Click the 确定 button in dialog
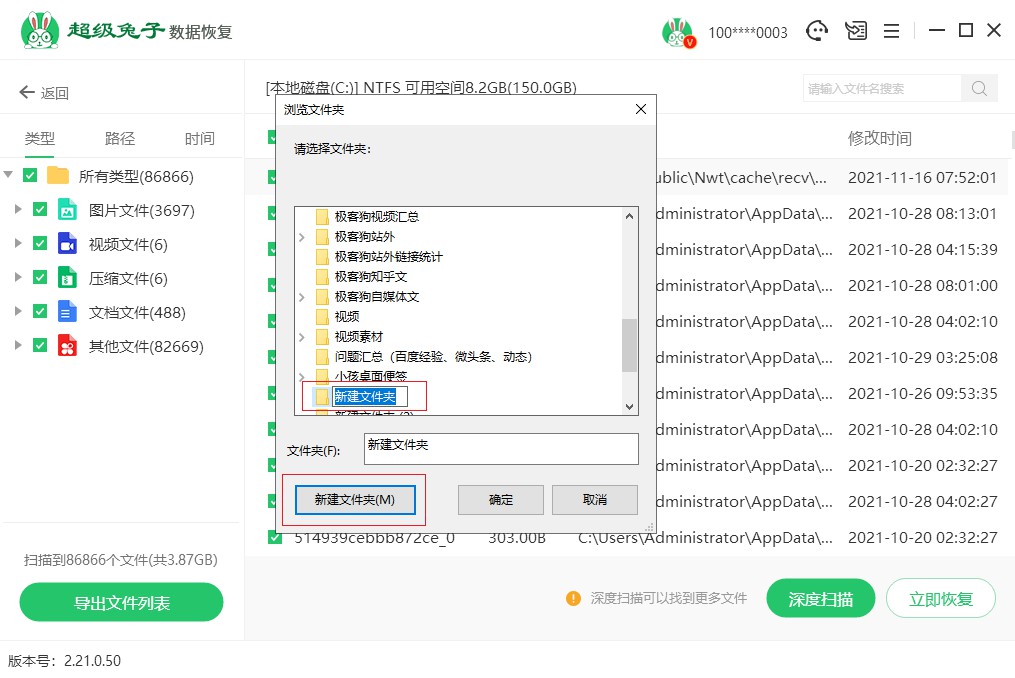Viewport: 1015px width, 678px height. coord(500,500)
